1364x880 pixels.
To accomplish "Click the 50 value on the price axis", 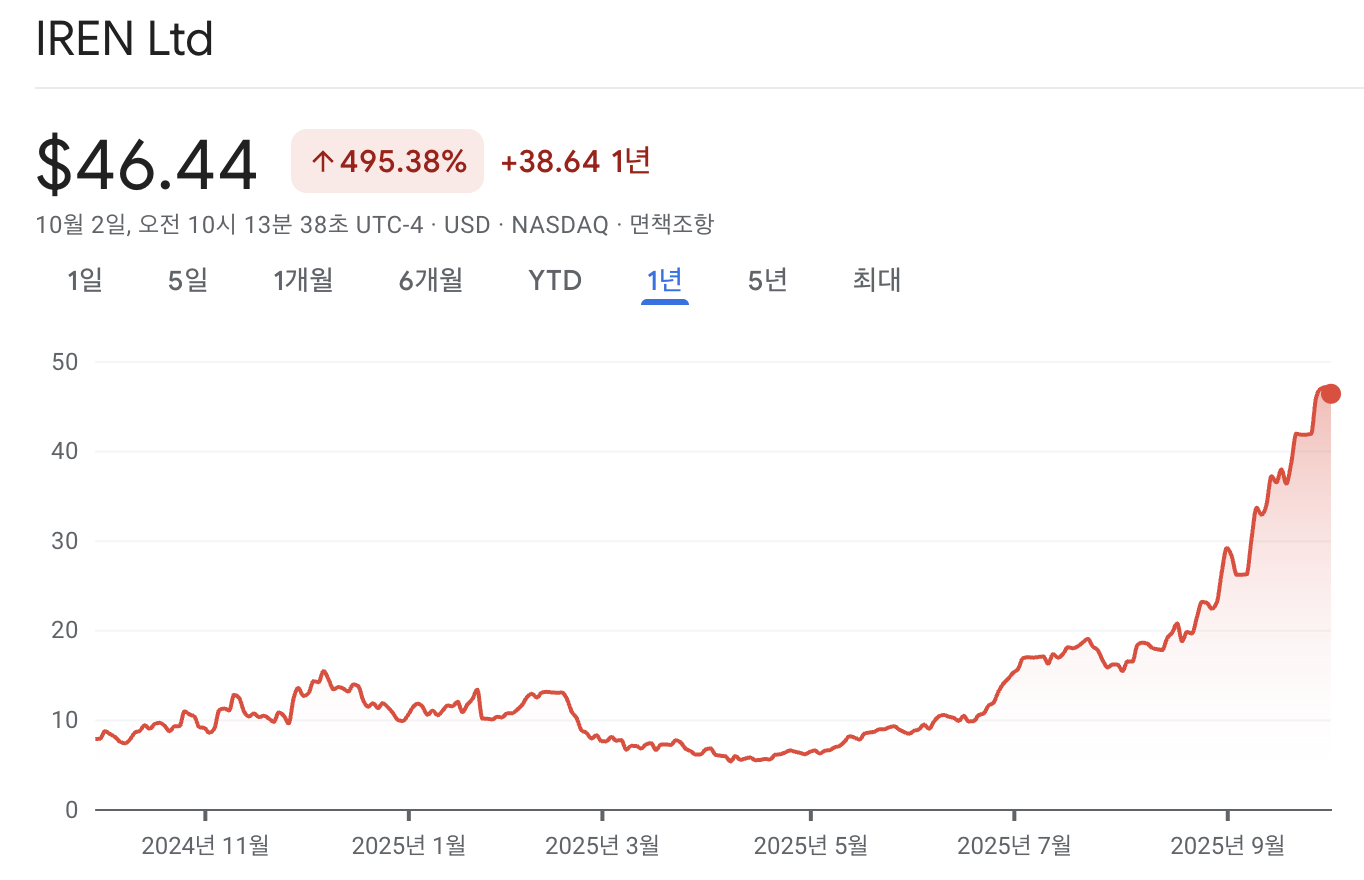I will tap(64, 362).
